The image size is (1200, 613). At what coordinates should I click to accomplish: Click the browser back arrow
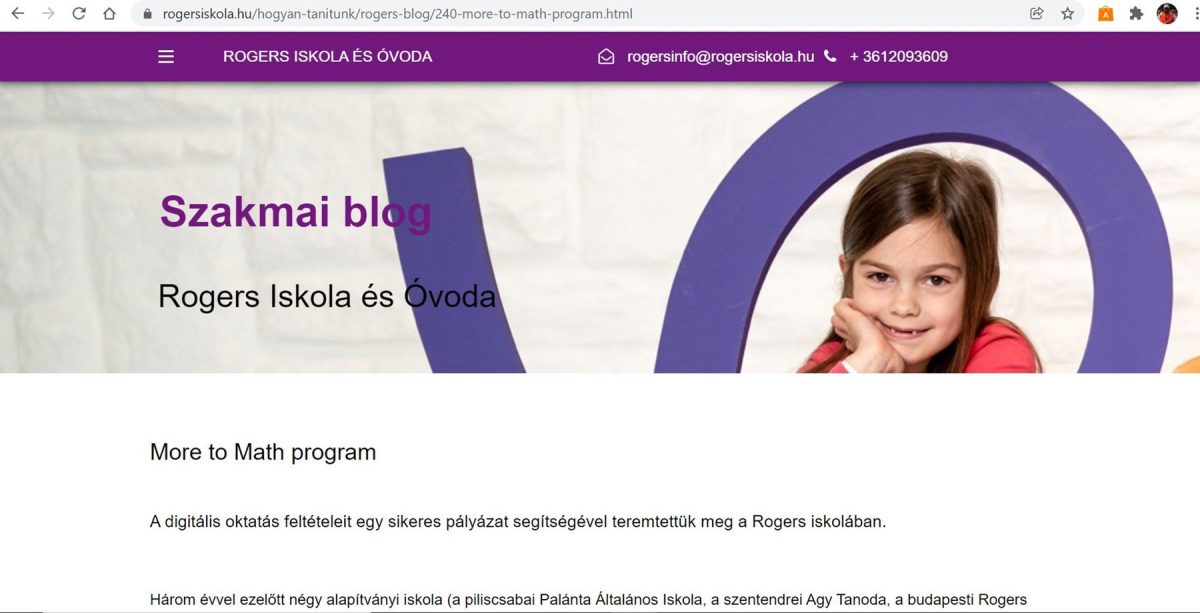(18, 14)
